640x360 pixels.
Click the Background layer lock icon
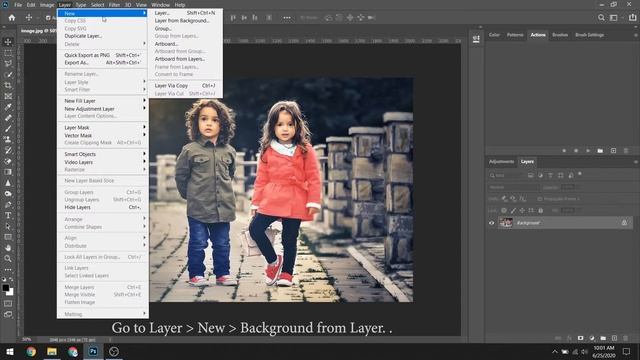[624, 222]
